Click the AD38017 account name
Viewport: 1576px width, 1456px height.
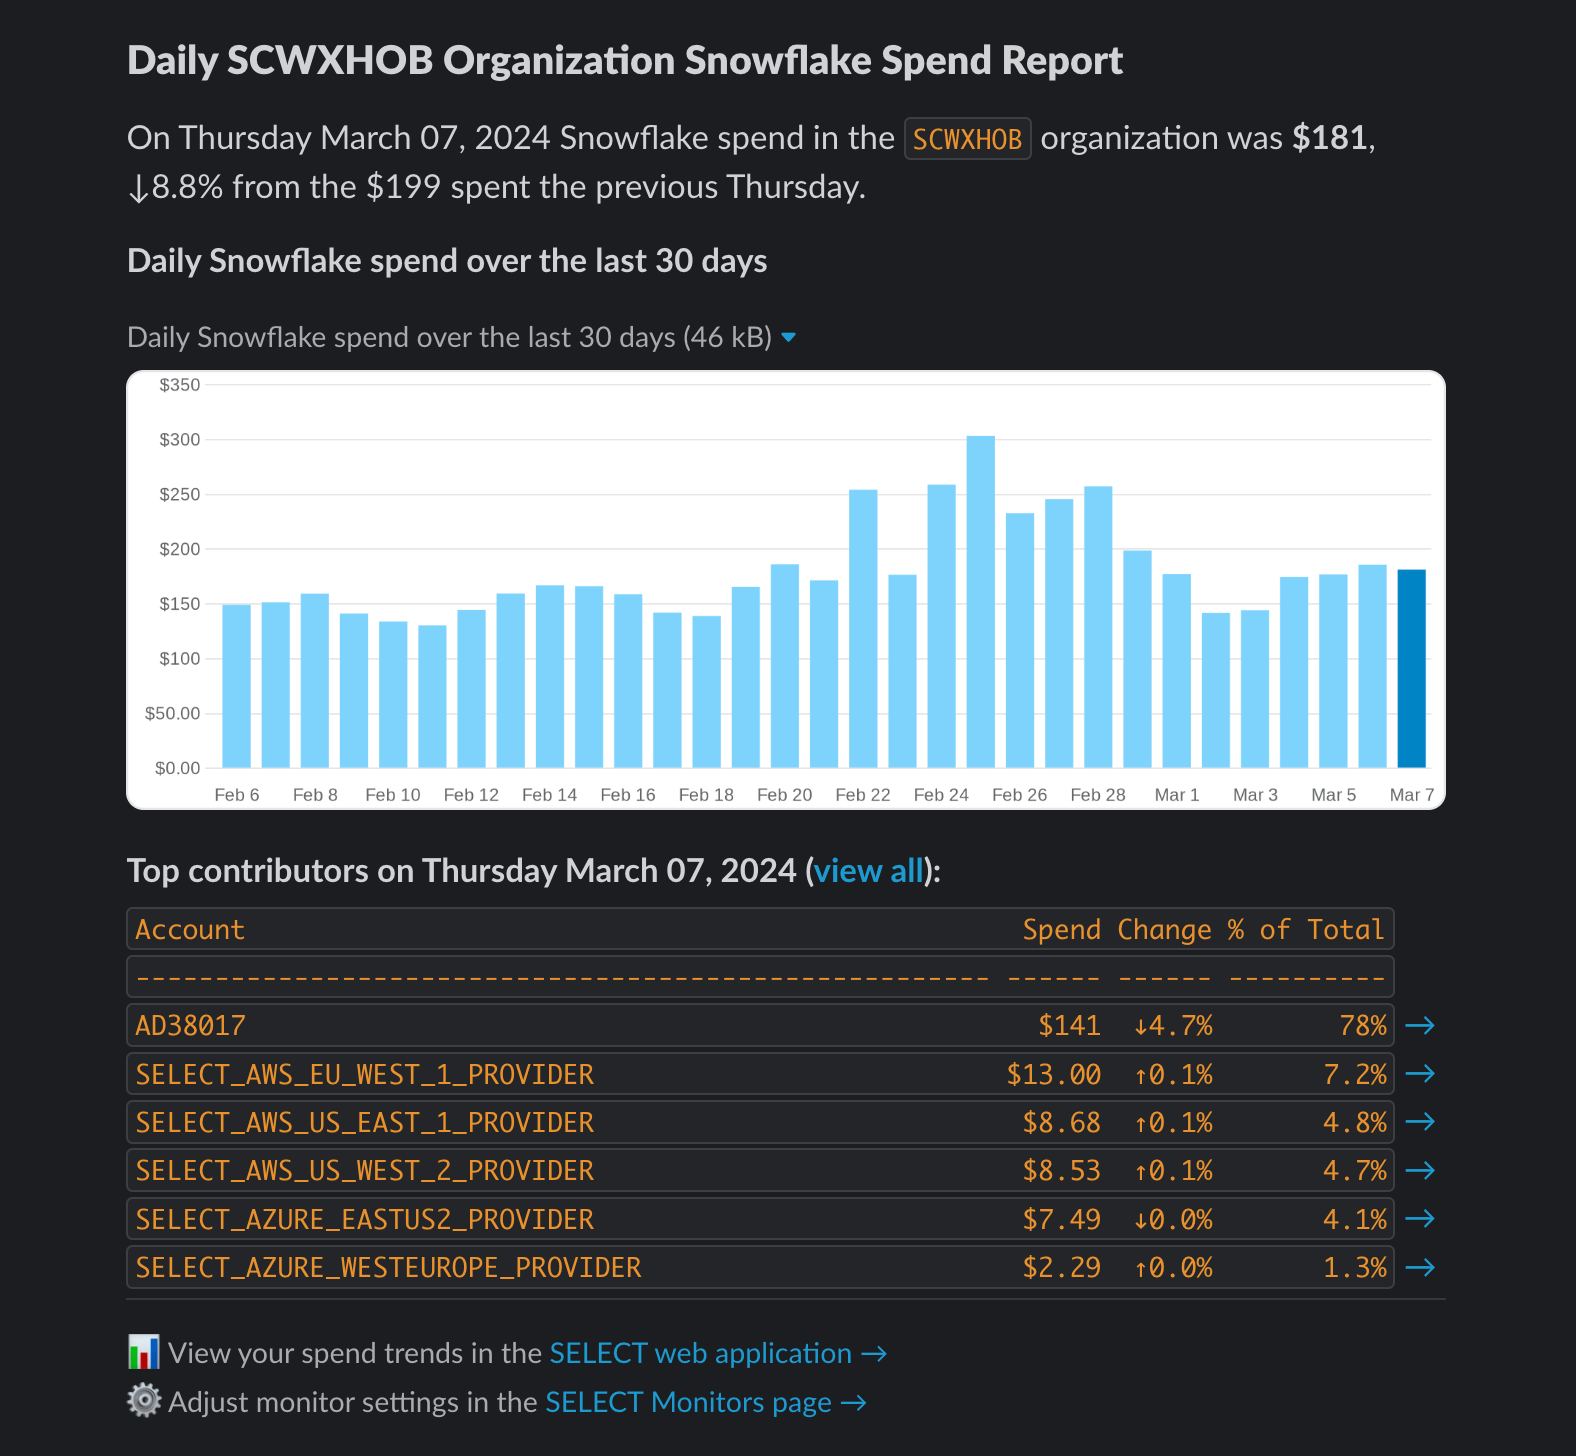190,1026
